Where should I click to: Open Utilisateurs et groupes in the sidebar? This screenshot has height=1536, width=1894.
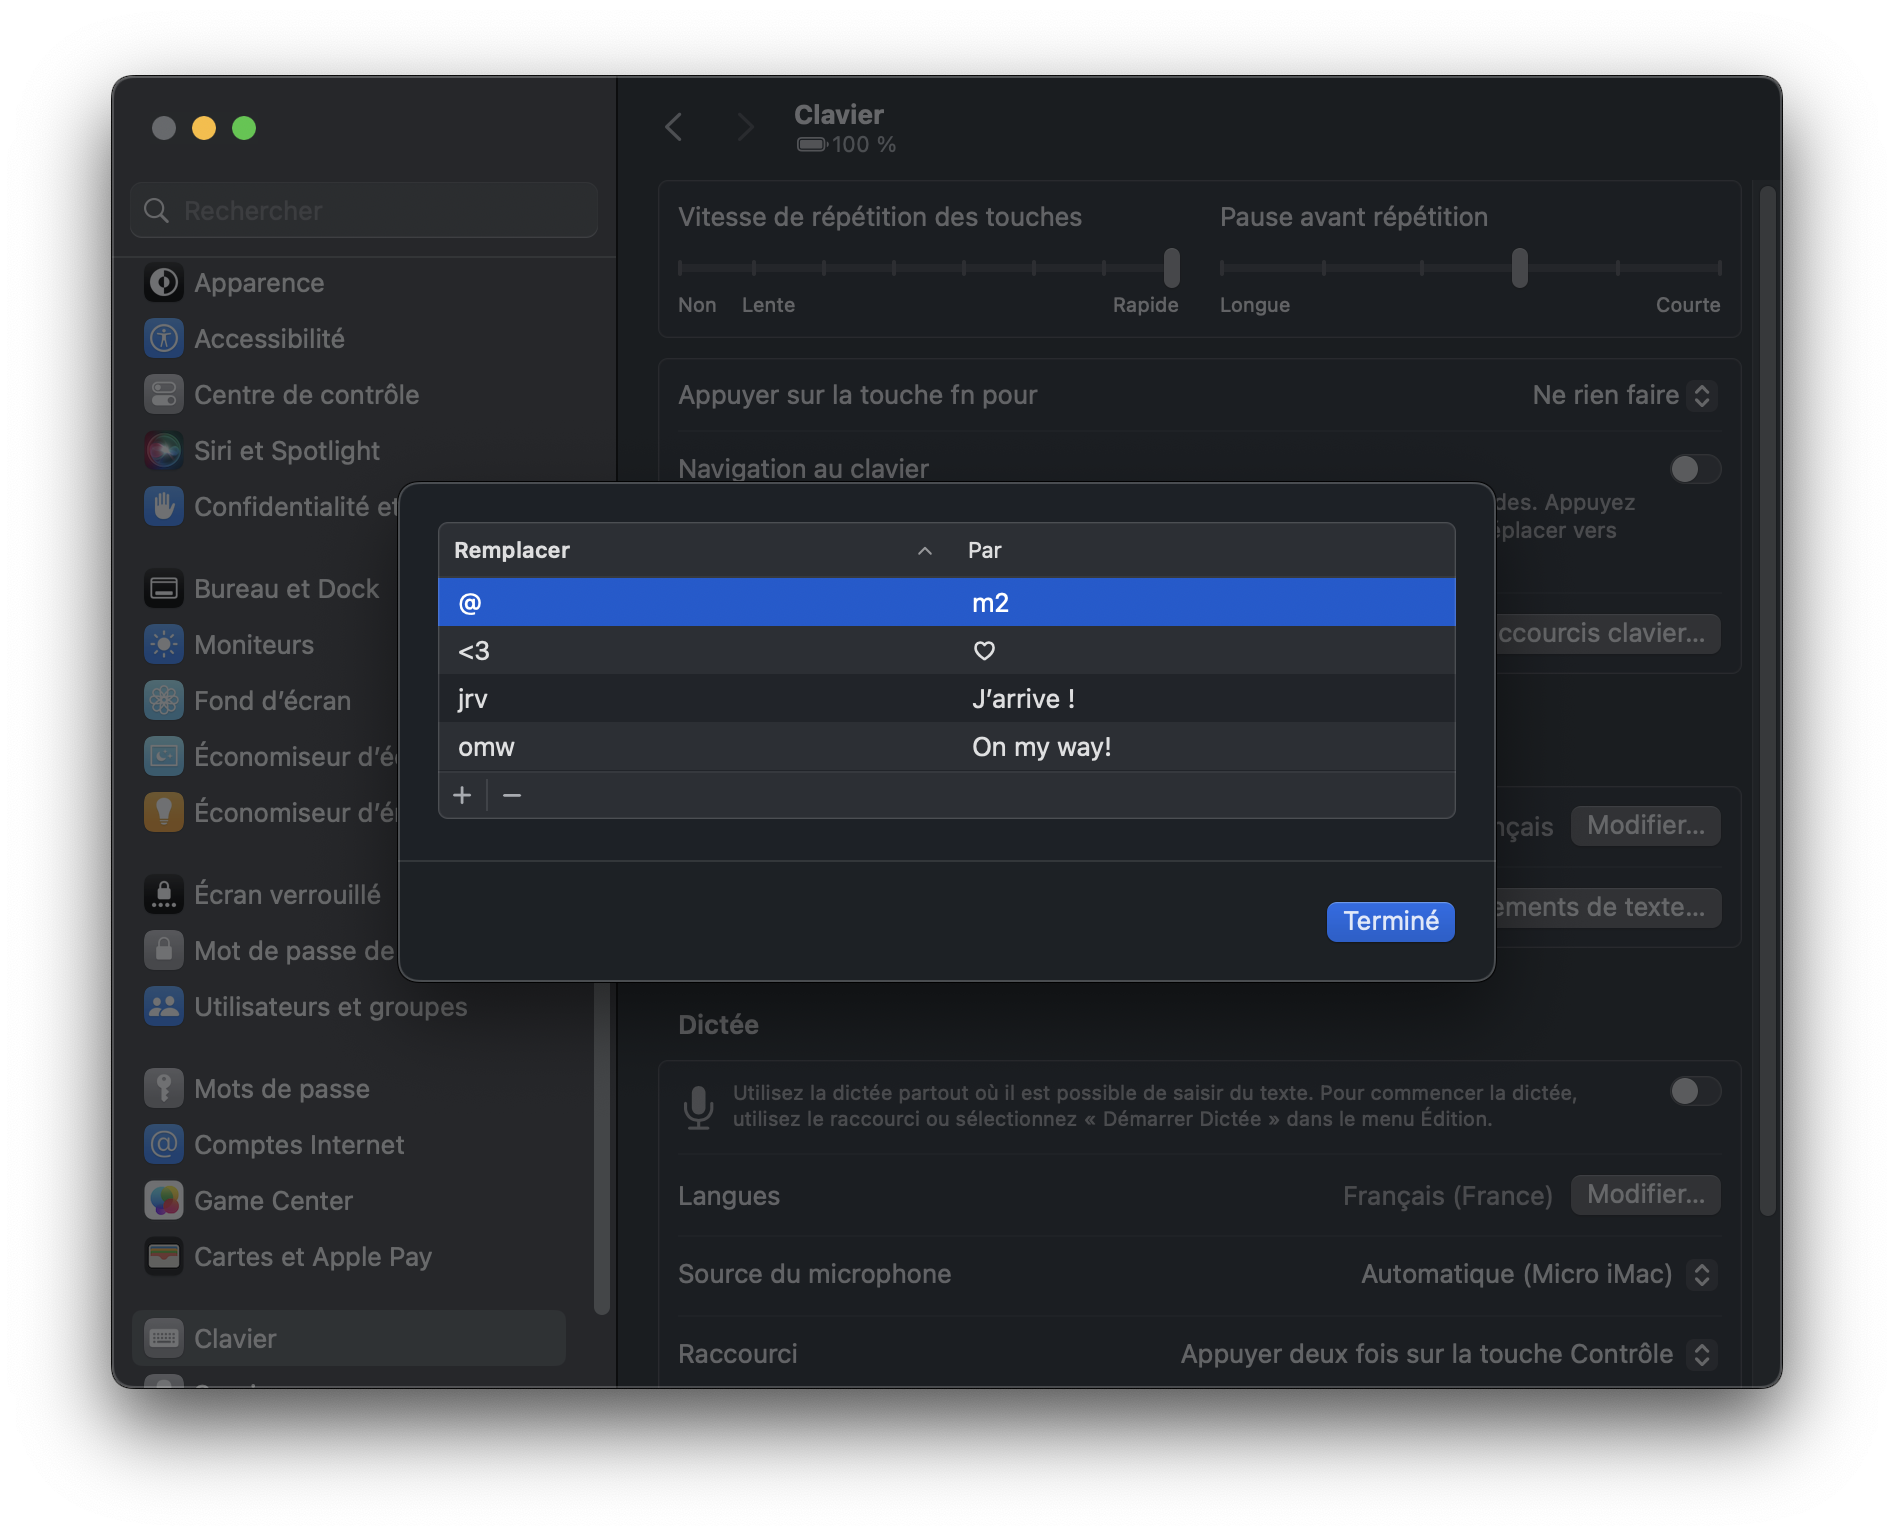pyautogui.click(x=330, y=1007)
